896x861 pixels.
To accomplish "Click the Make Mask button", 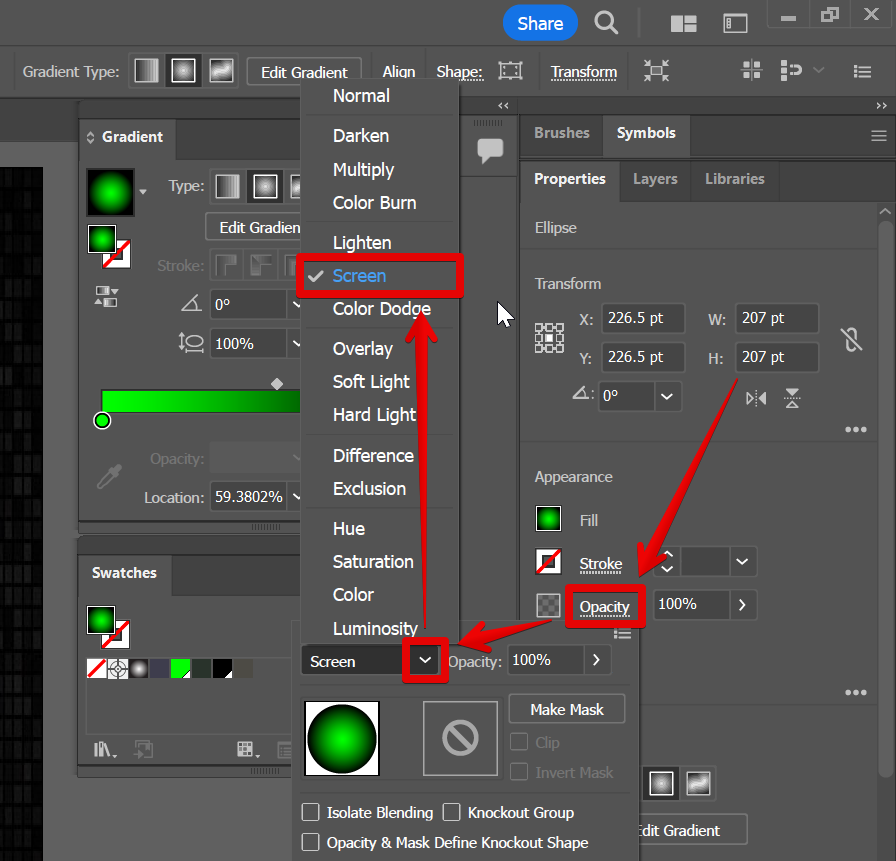I will 566,709.
